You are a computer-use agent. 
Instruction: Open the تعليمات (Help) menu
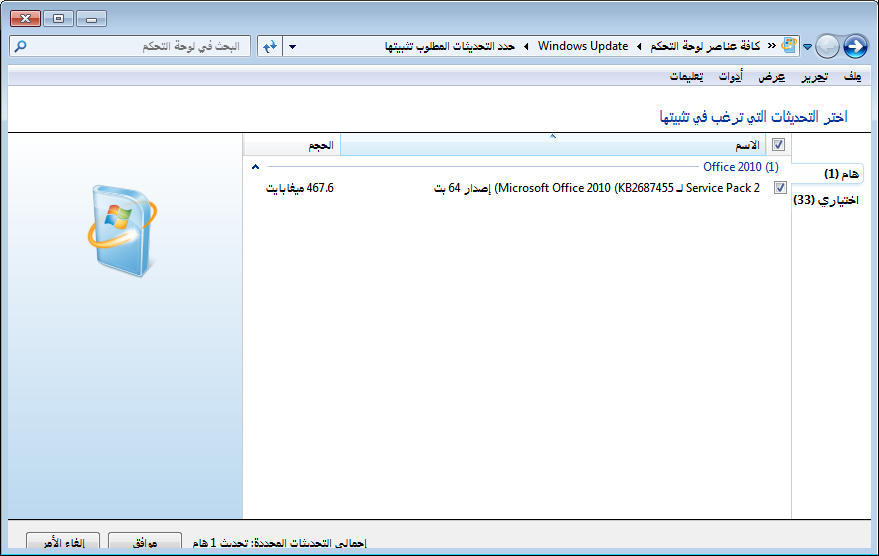point(686,77)
